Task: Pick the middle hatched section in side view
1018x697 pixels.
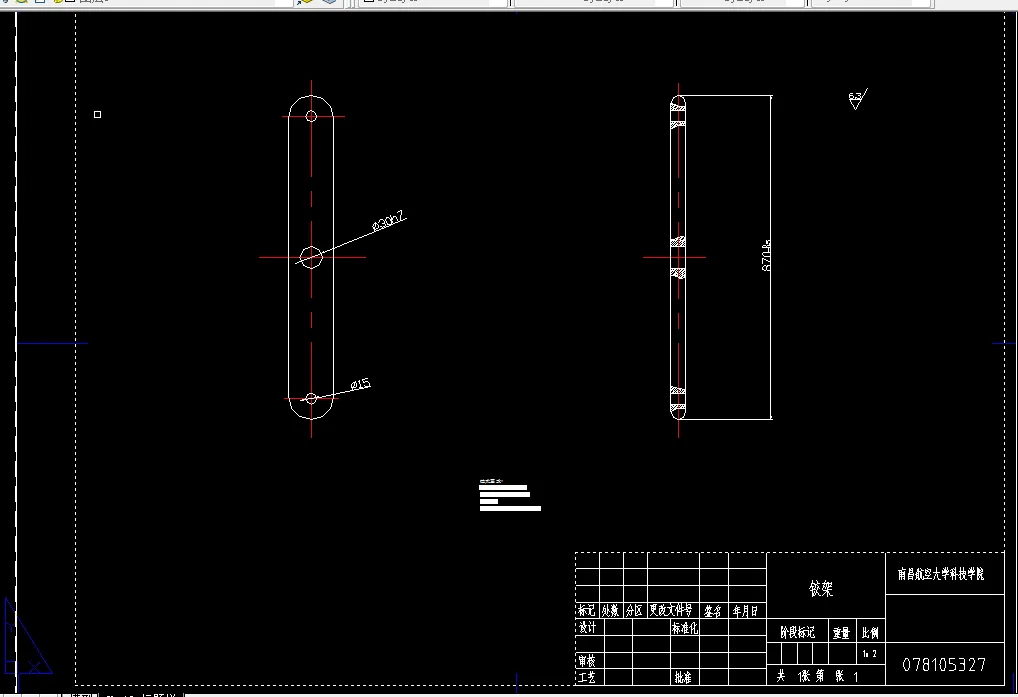Action: [678, 257]
